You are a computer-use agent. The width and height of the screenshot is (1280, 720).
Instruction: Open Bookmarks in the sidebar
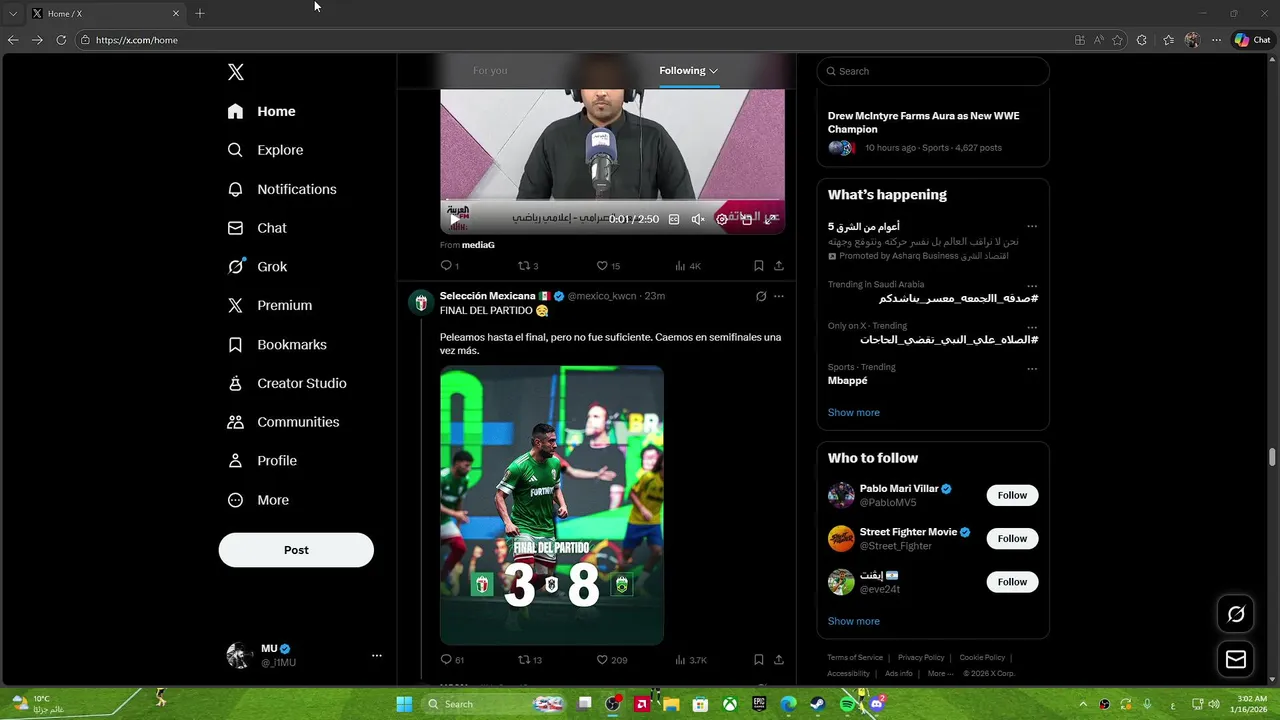(x=277, y=344)
